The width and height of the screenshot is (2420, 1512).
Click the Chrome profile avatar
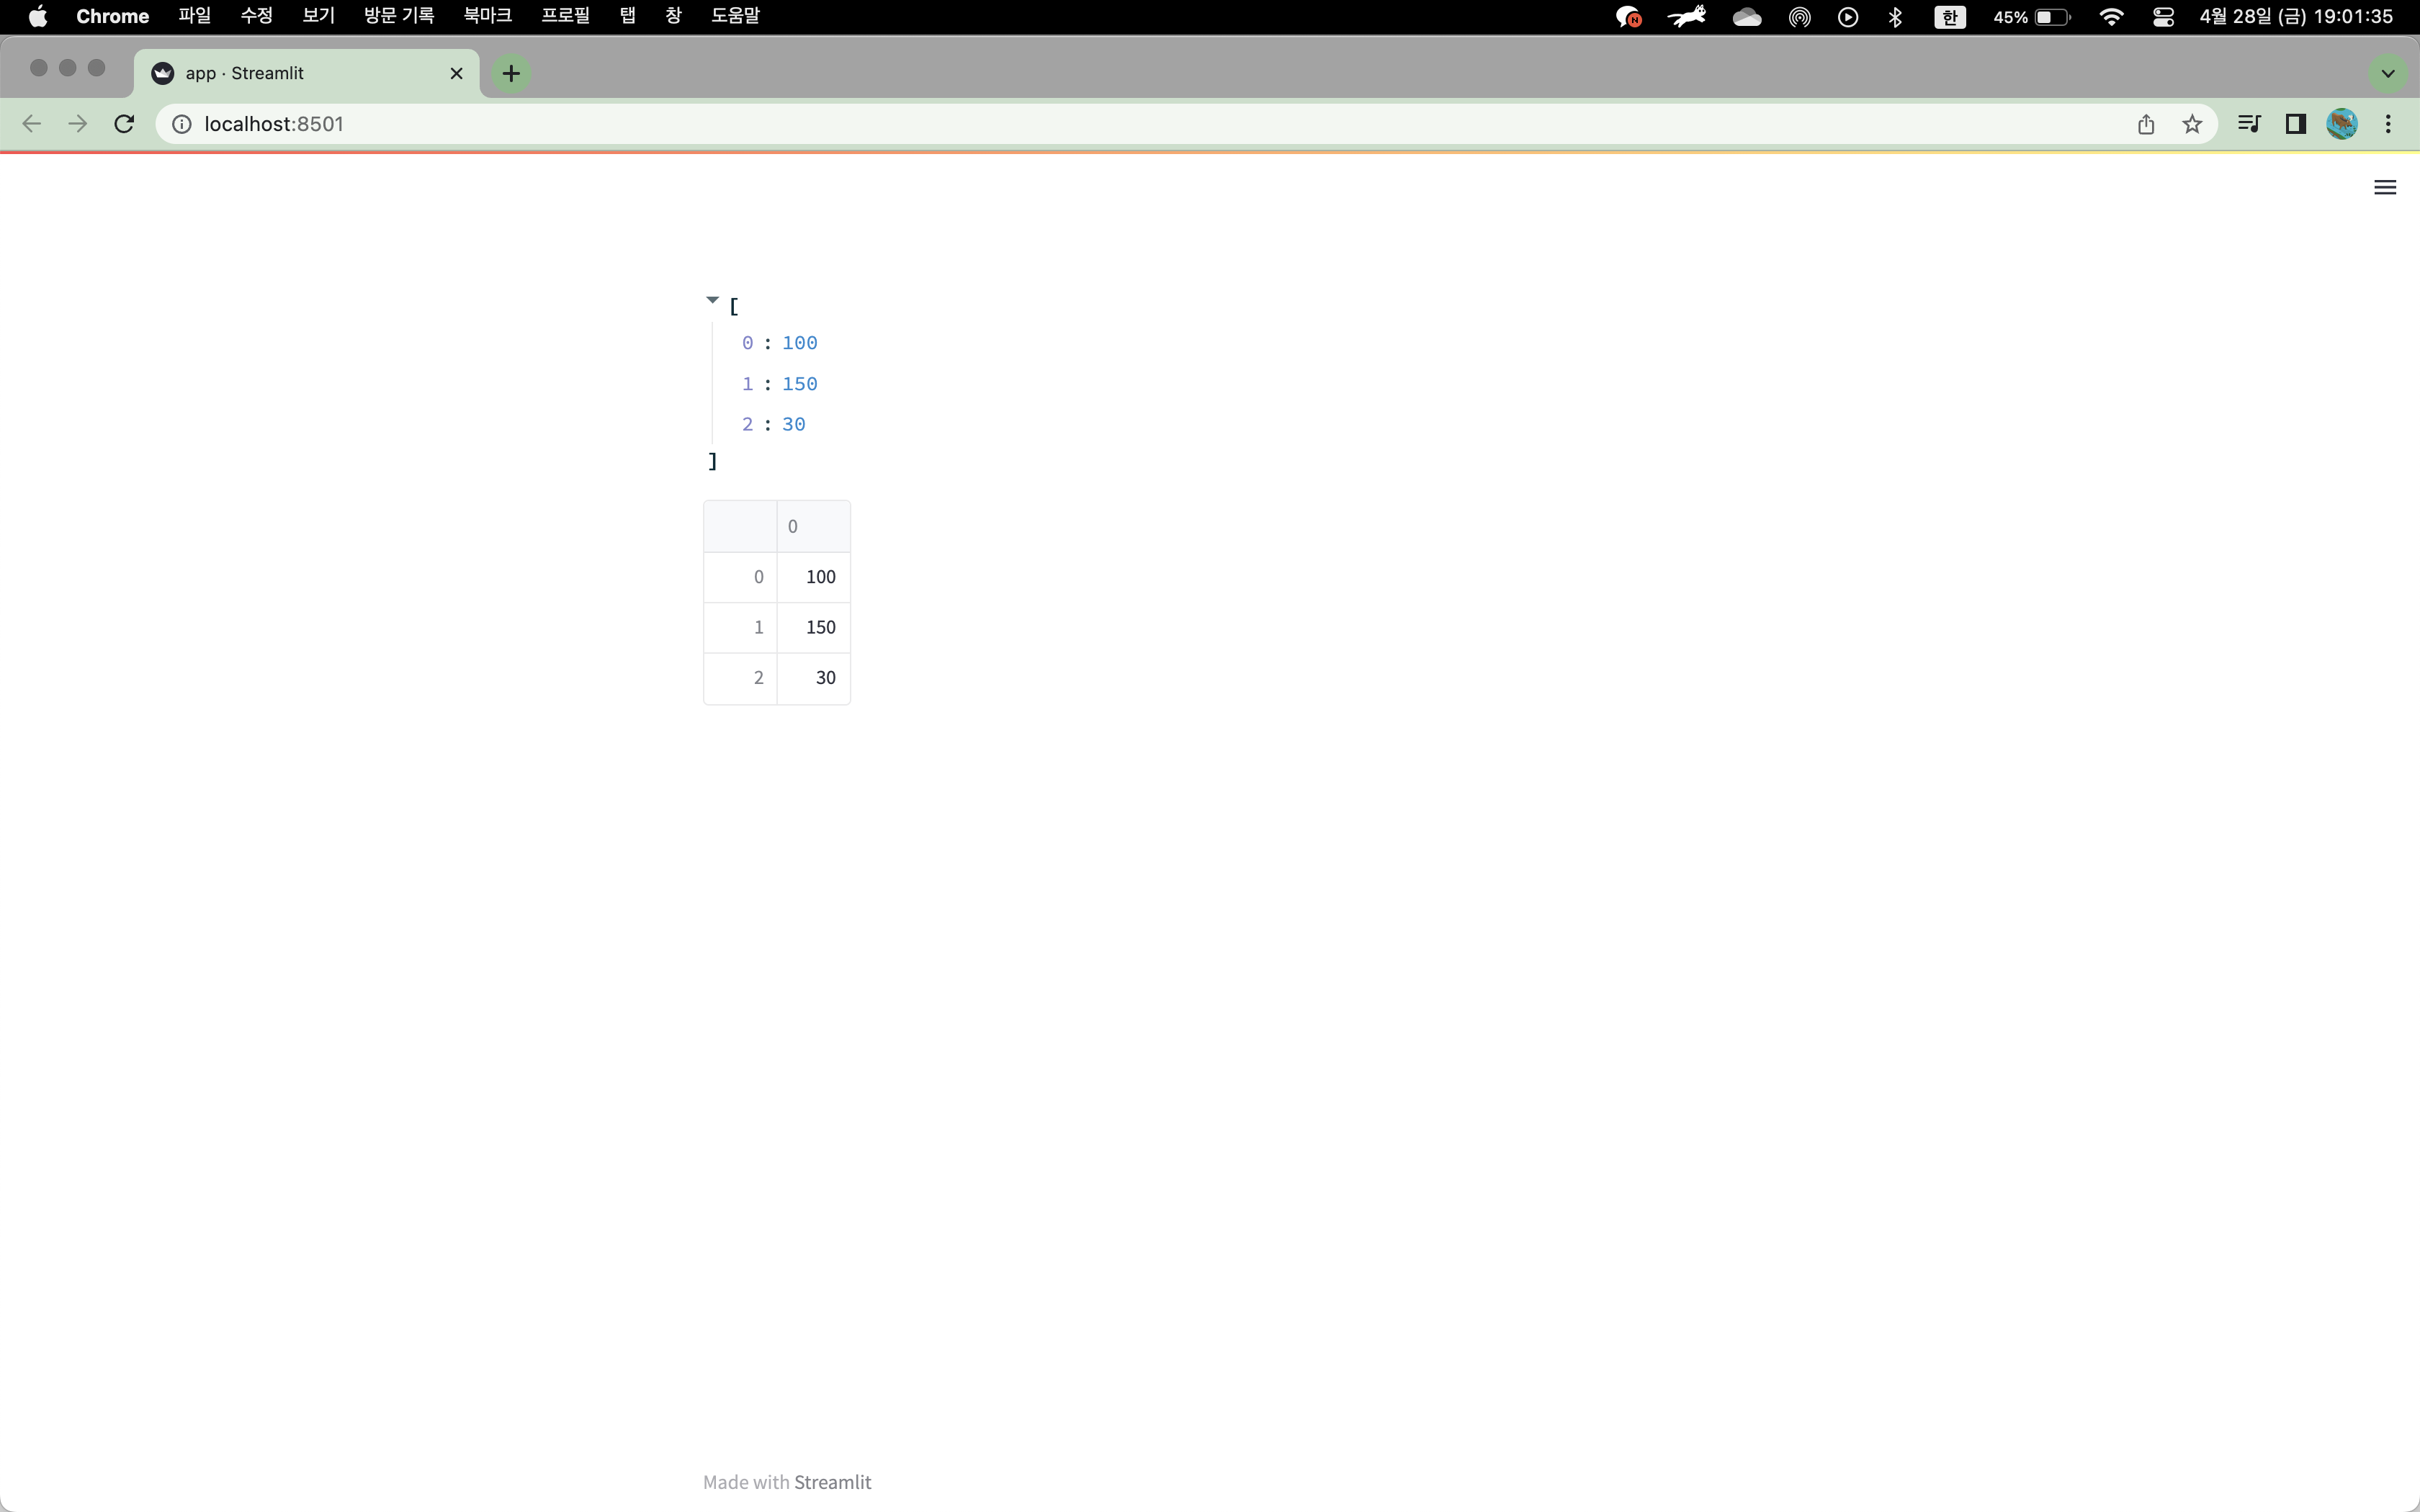2341,124
